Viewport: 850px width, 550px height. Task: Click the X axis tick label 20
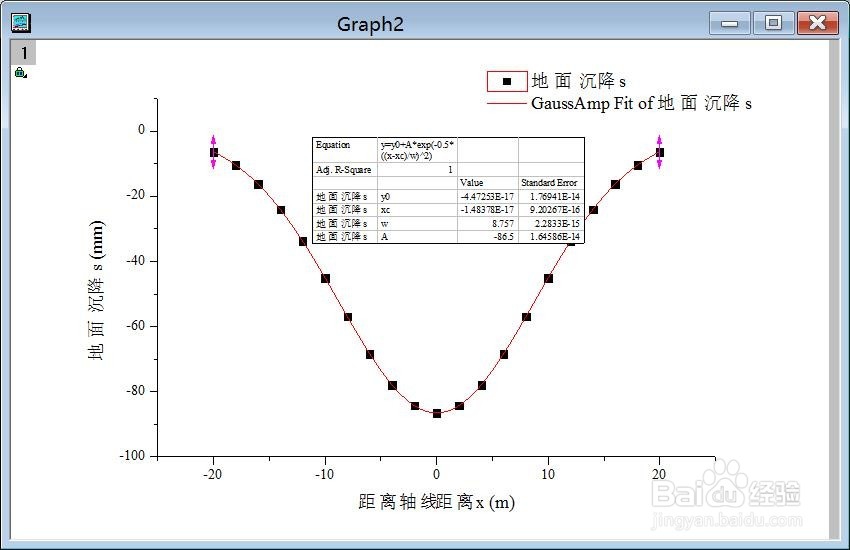(659, 474)
